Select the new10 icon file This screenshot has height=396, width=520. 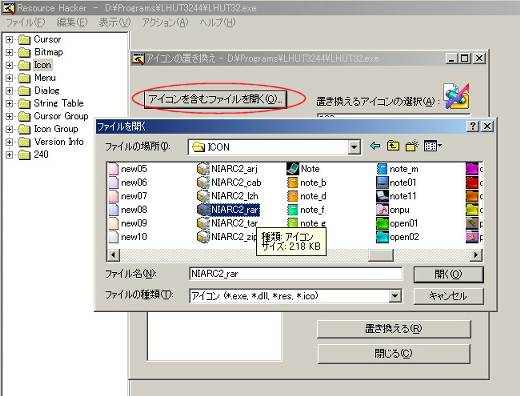(x=128, y=237)
